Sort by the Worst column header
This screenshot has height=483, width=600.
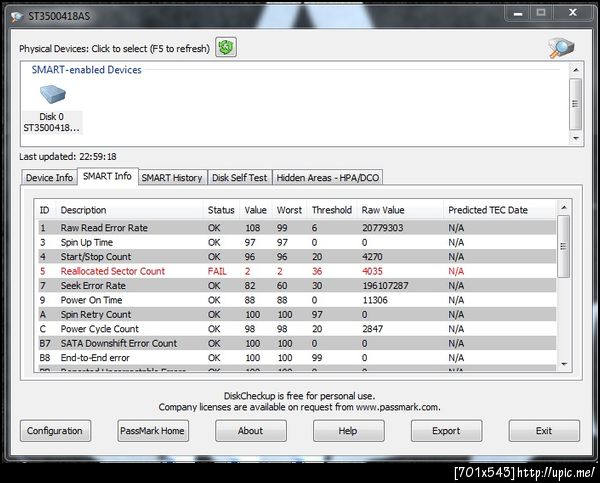tap(289, 210)
